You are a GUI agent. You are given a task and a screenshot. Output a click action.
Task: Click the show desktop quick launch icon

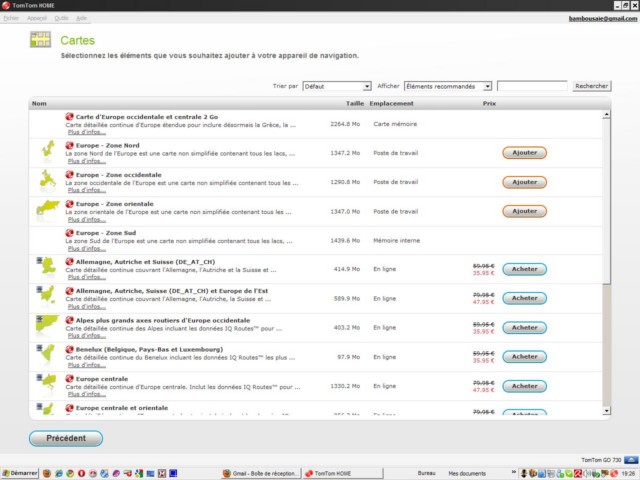[150, 473]
